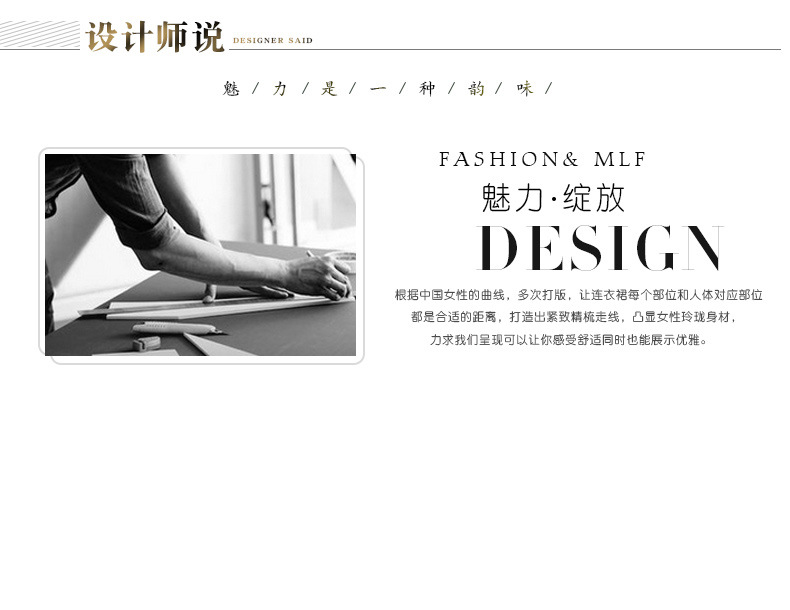Click the FASHION& MLF text
790x610 pixels.
tap(543, 159)
